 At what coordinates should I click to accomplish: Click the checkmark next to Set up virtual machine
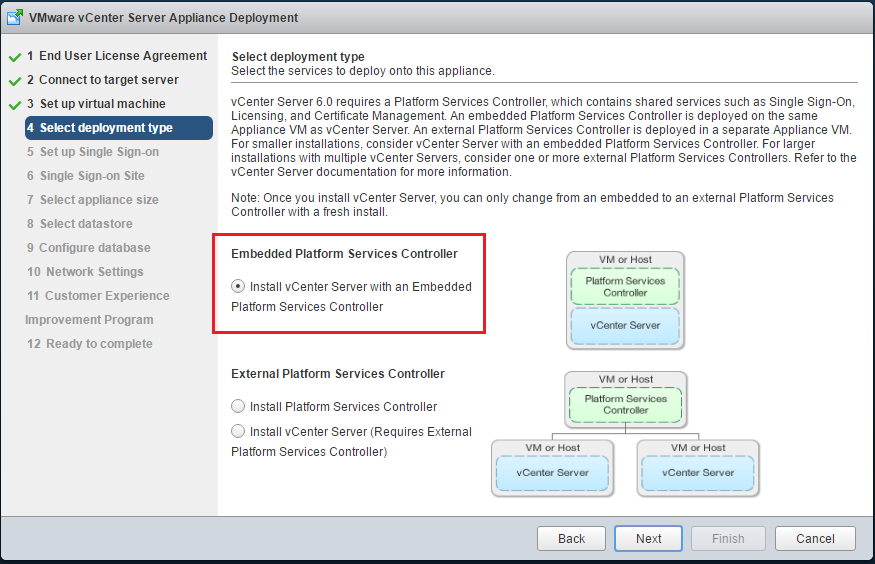15,105
